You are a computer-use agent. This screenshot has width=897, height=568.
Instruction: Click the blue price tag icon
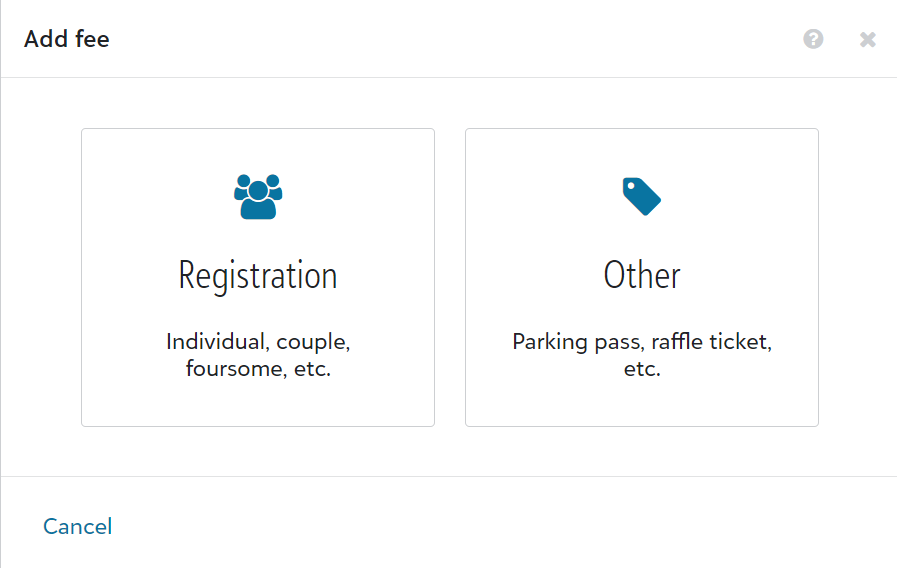click(641, 196)
